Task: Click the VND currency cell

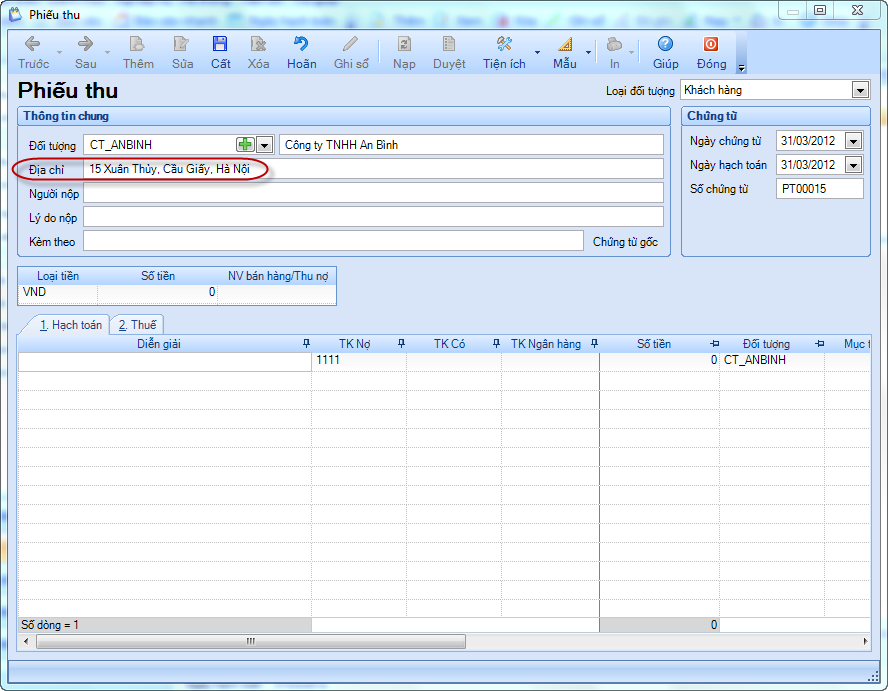Action: [58, 292]
